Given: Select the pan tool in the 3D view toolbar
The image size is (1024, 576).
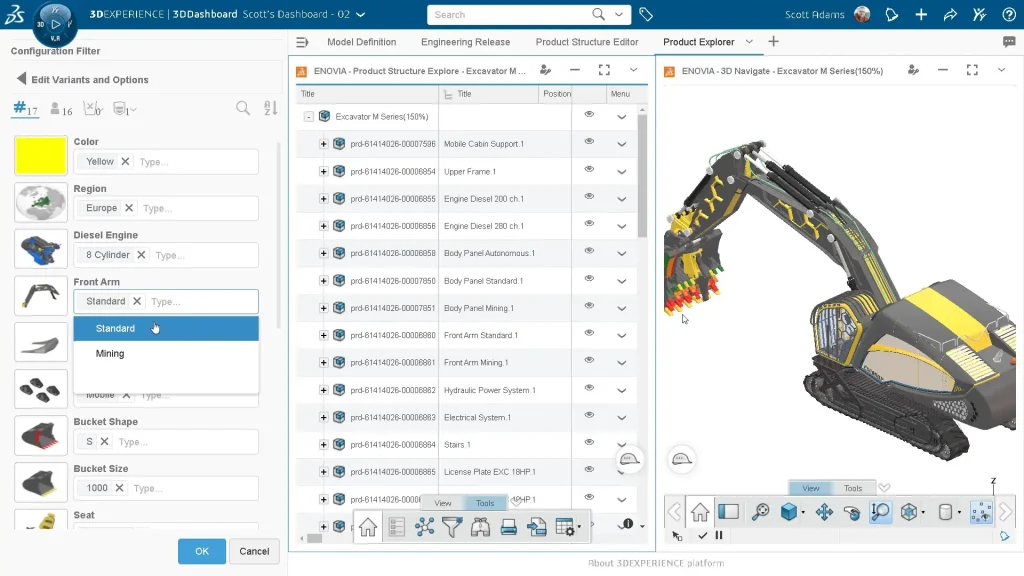Looking at the screenshot, I should 824,512.
